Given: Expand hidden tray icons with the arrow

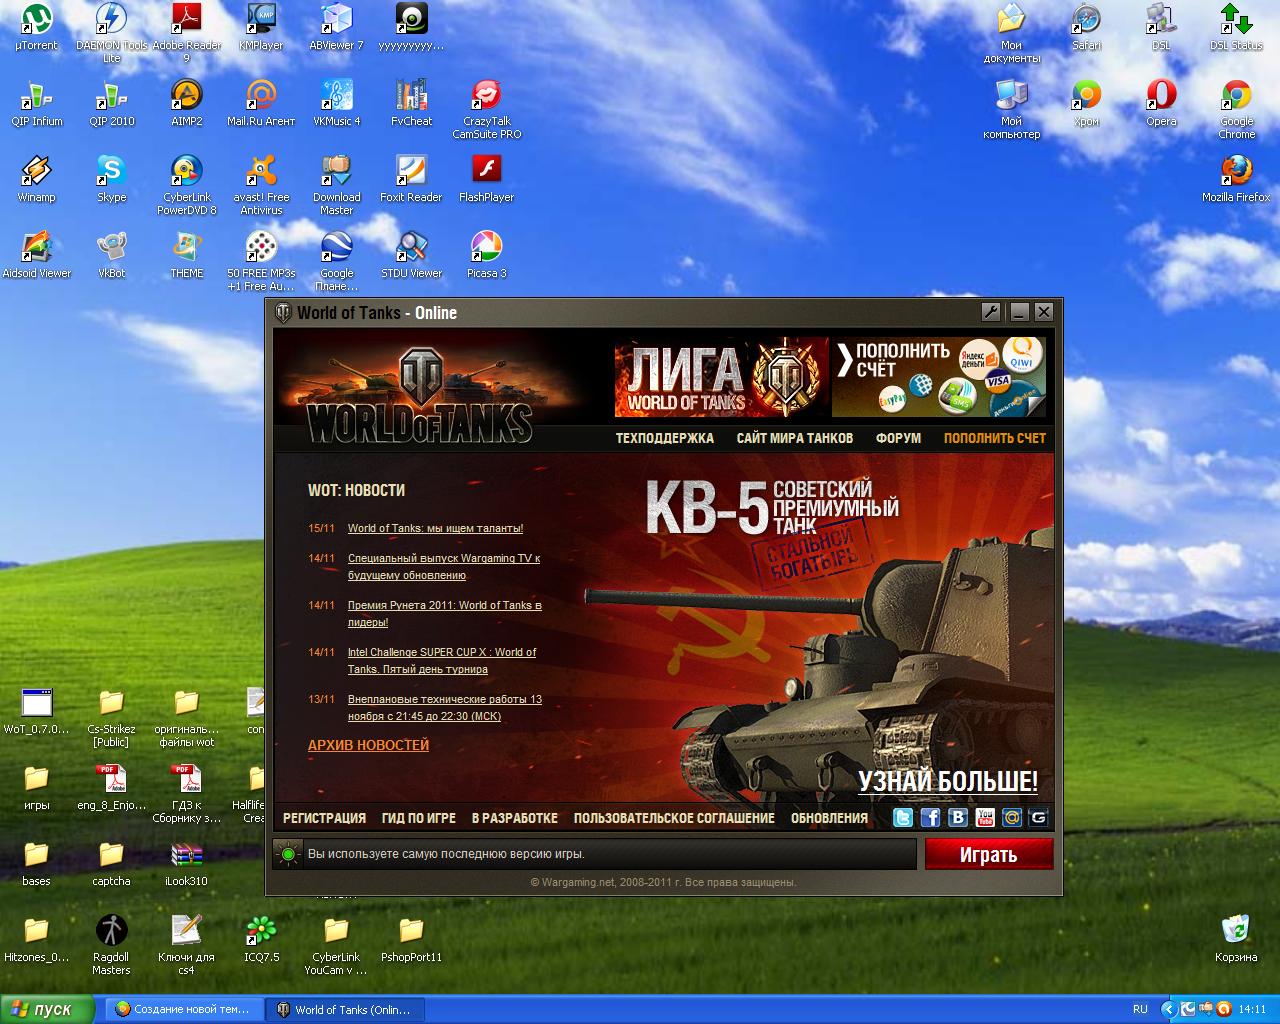Looking at the screenshot, I should 1168,1009.
